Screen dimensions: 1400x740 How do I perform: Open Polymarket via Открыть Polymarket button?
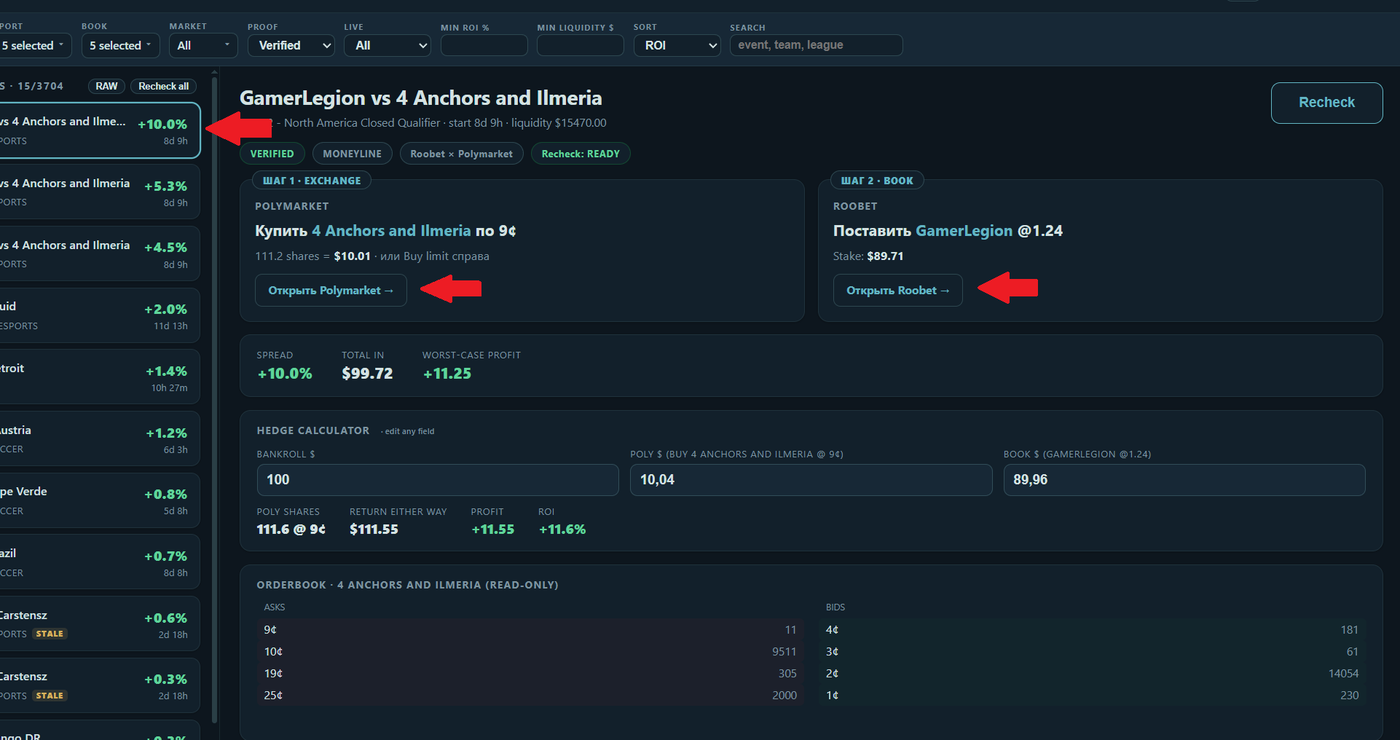point(331,290)
